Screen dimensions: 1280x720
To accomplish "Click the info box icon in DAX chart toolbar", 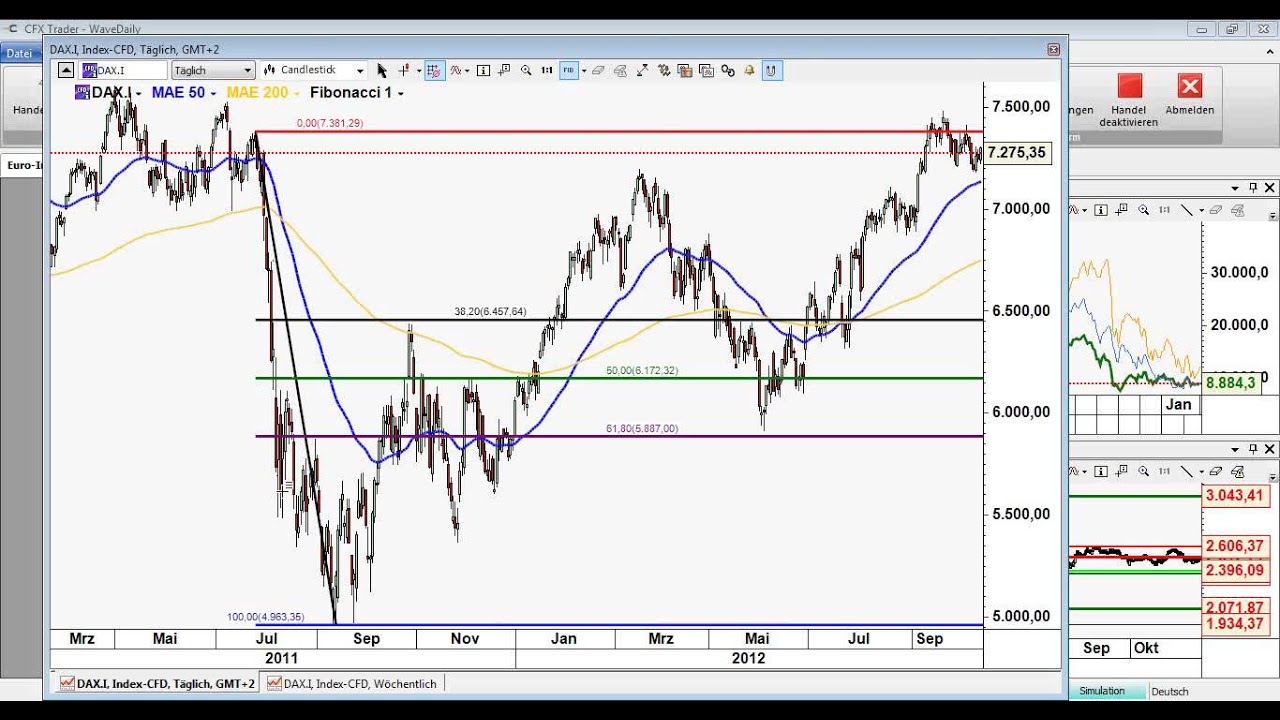I will pos(483,71).
